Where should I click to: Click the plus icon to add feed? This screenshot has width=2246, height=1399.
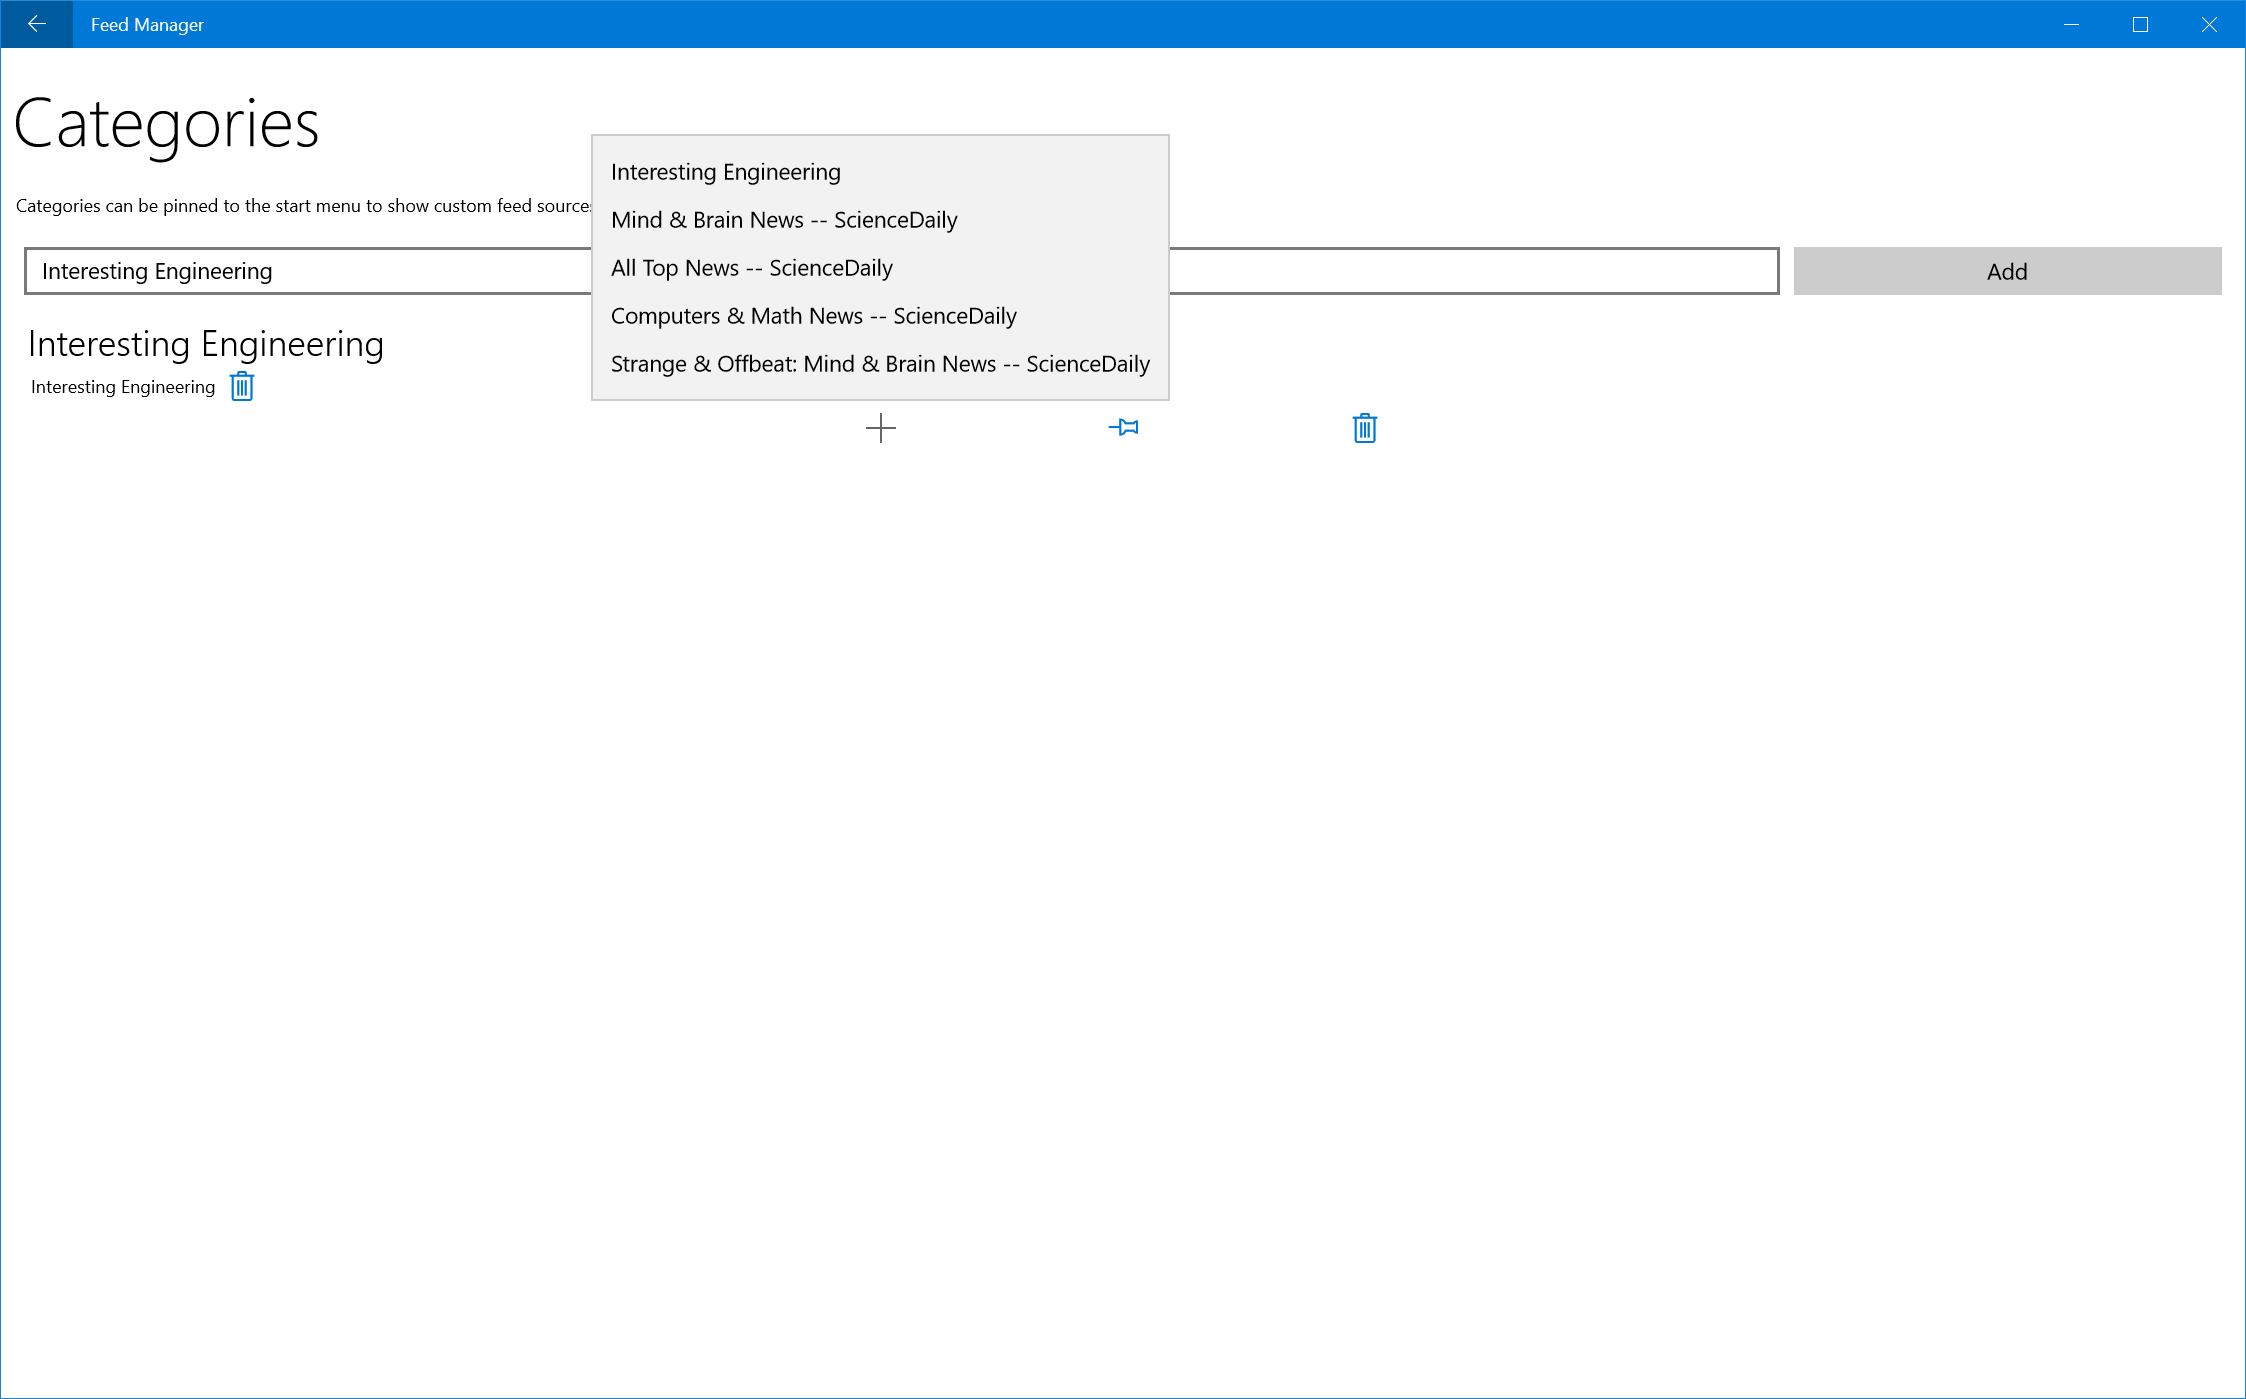[x=880, y=428]
